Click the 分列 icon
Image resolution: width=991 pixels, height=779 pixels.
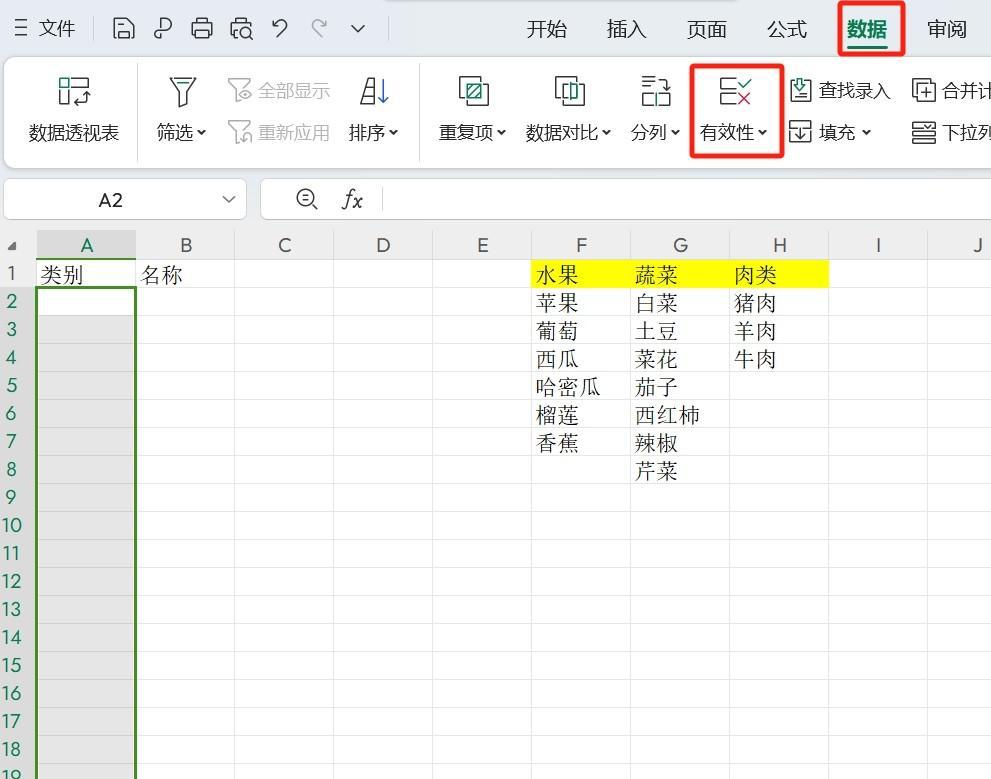click(x=655, y=91)
